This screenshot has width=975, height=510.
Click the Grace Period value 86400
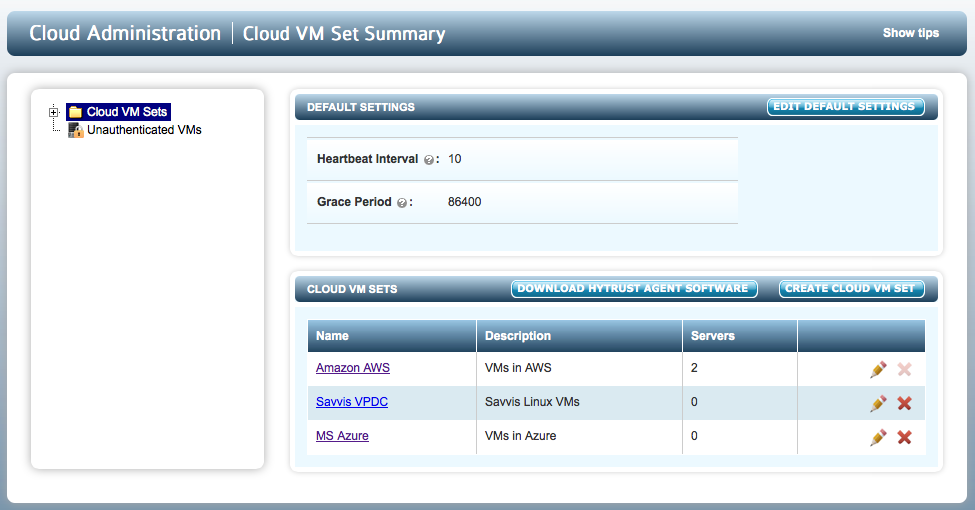click(x=464, y=202)
